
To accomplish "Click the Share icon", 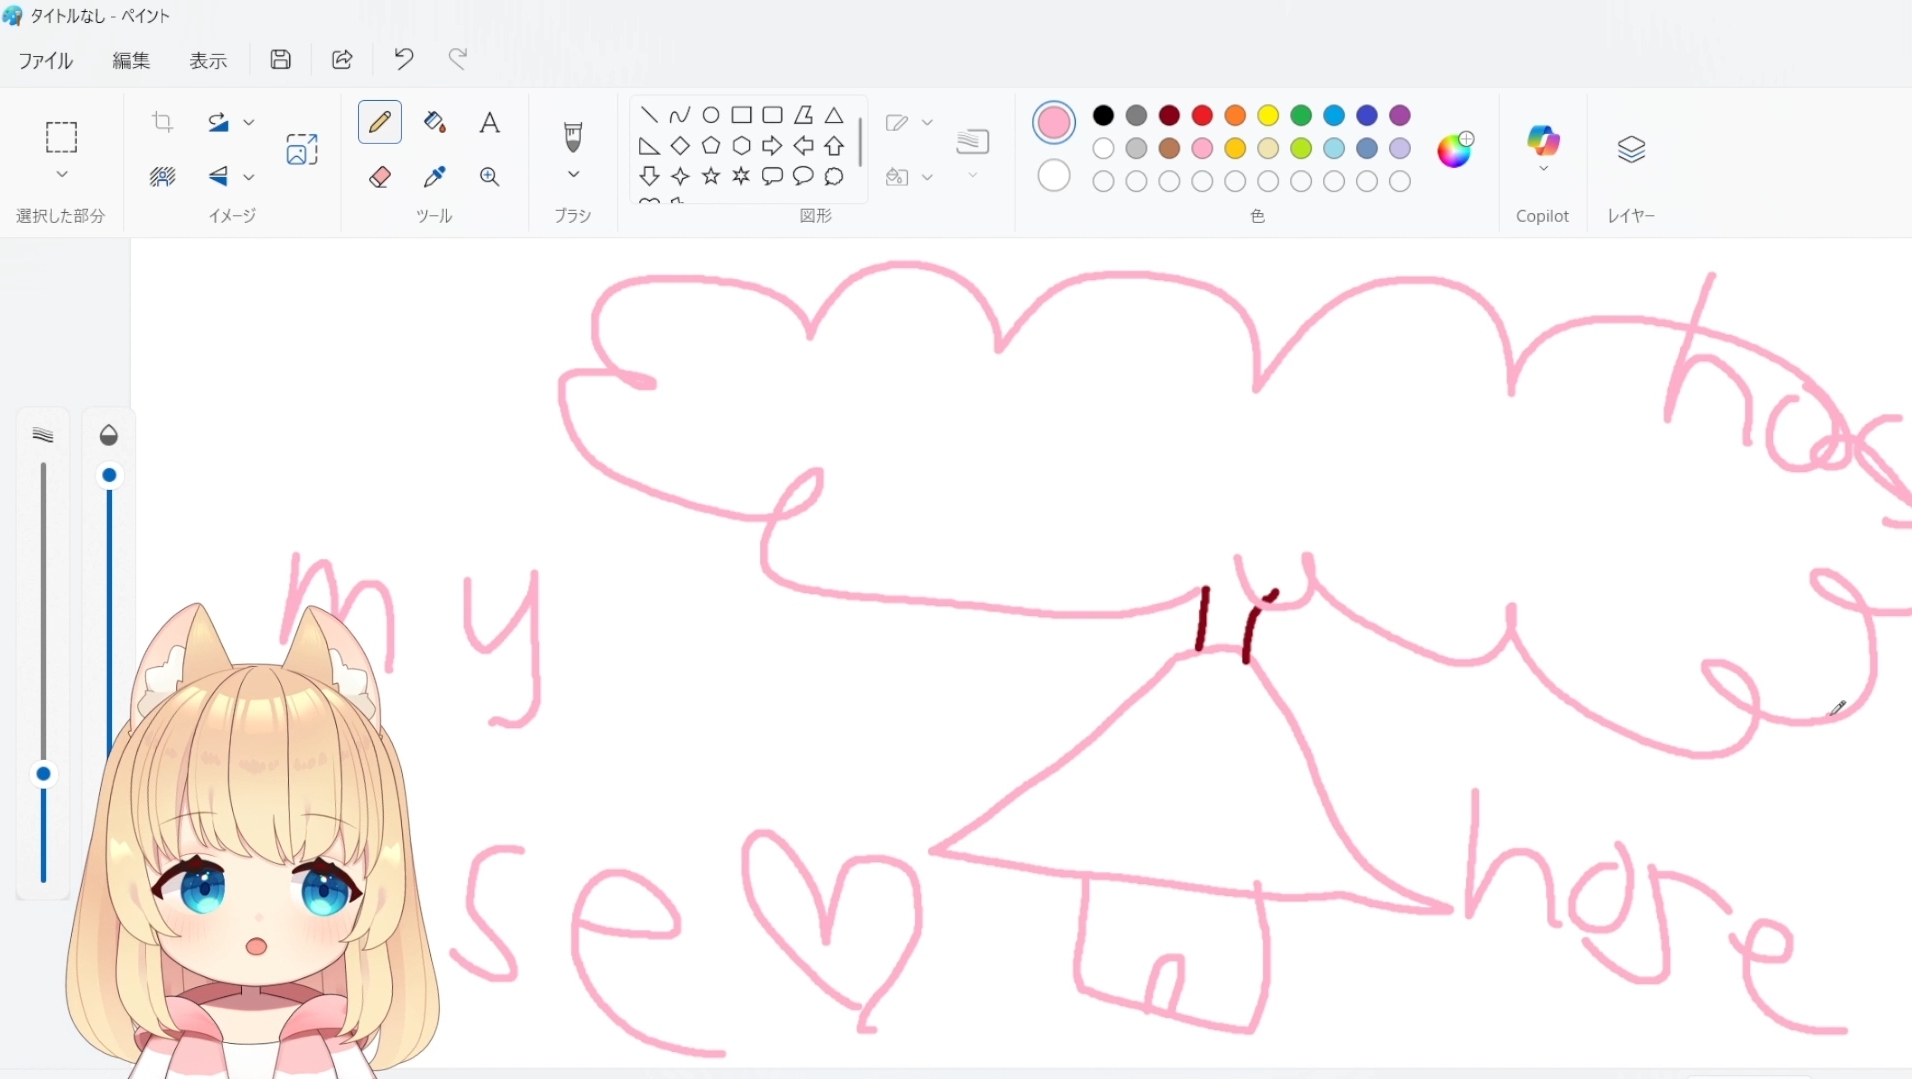I will coord(342,59).
